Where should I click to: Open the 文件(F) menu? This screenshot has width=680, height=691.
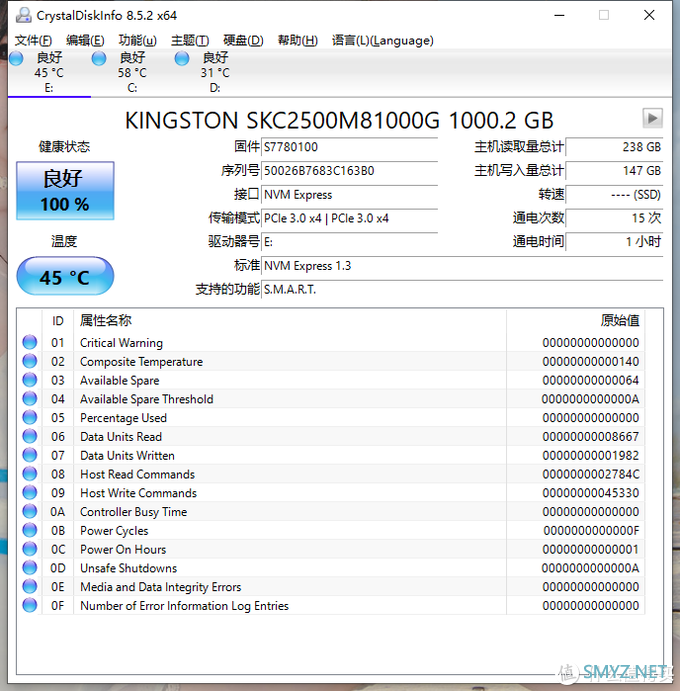[33, 41]
